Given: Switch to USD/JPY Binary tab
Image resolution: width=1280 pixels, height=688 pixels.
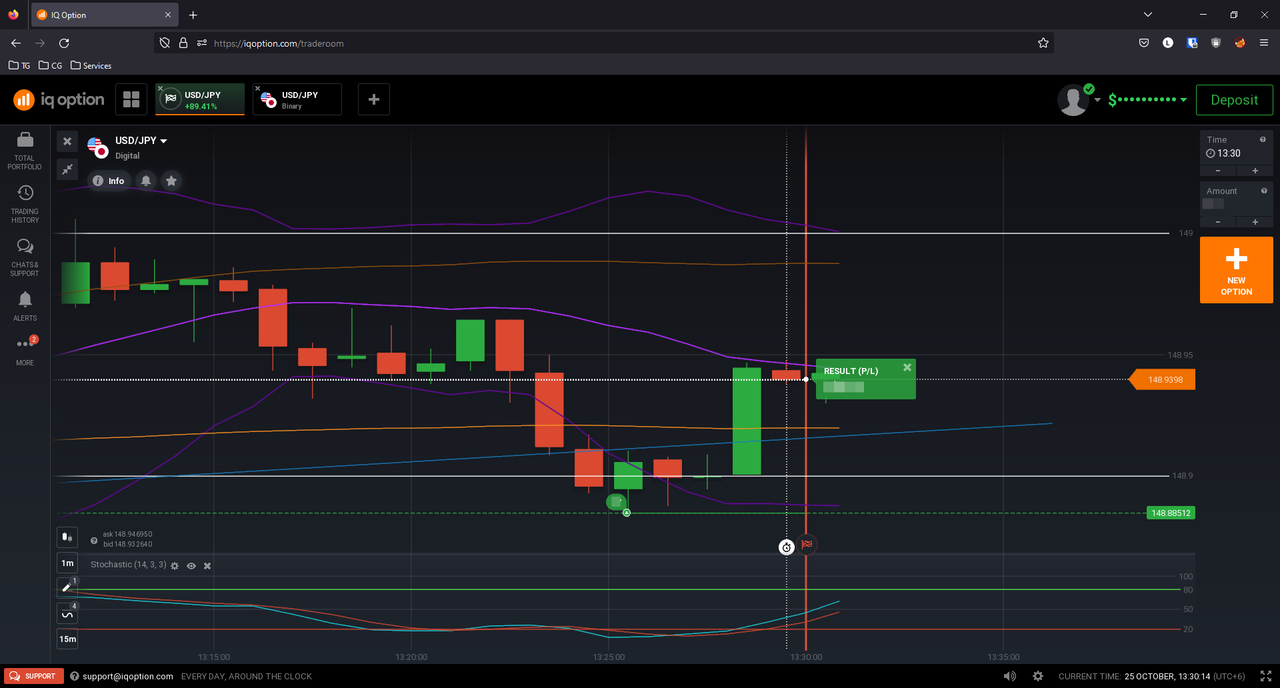Looking at the screenshot, I should coord(297,100).
